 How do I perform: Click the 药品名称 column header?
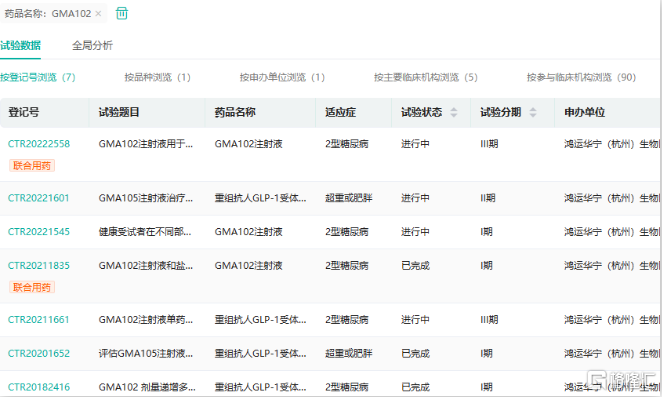click(235, 112)
